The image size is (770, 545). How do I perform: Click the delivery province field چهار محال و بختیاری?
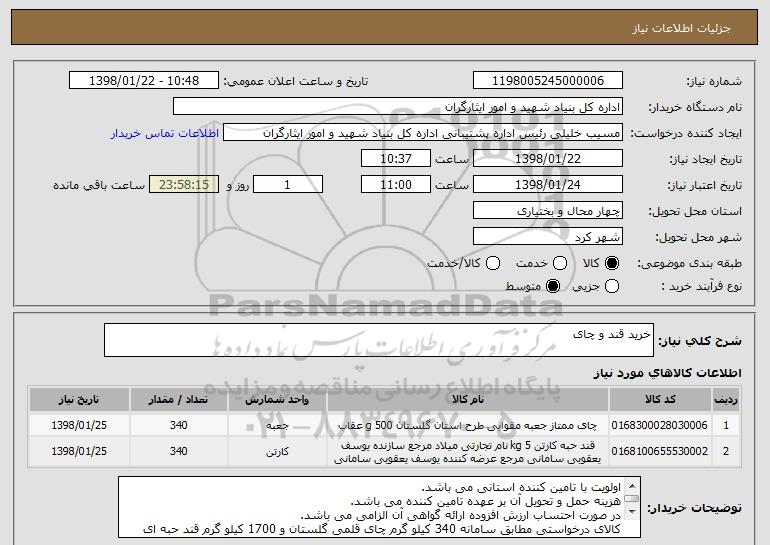[x=548, y=211]
